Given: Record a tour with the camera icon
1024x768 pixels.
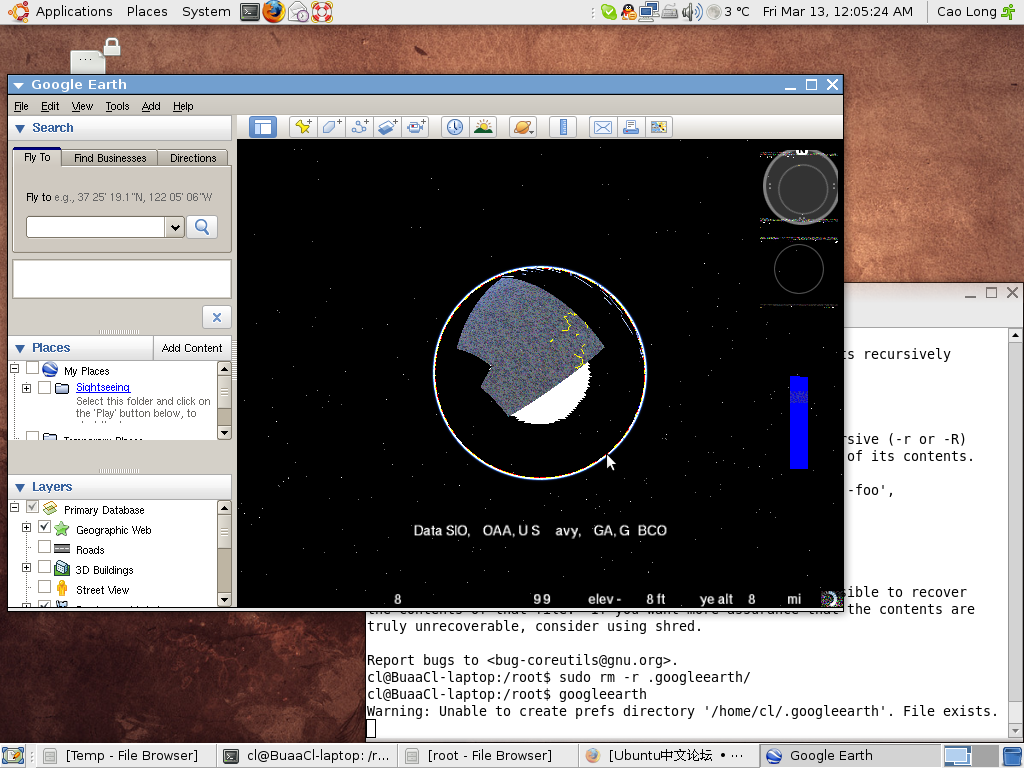Looking at the screenshot, I should (415, 127).
